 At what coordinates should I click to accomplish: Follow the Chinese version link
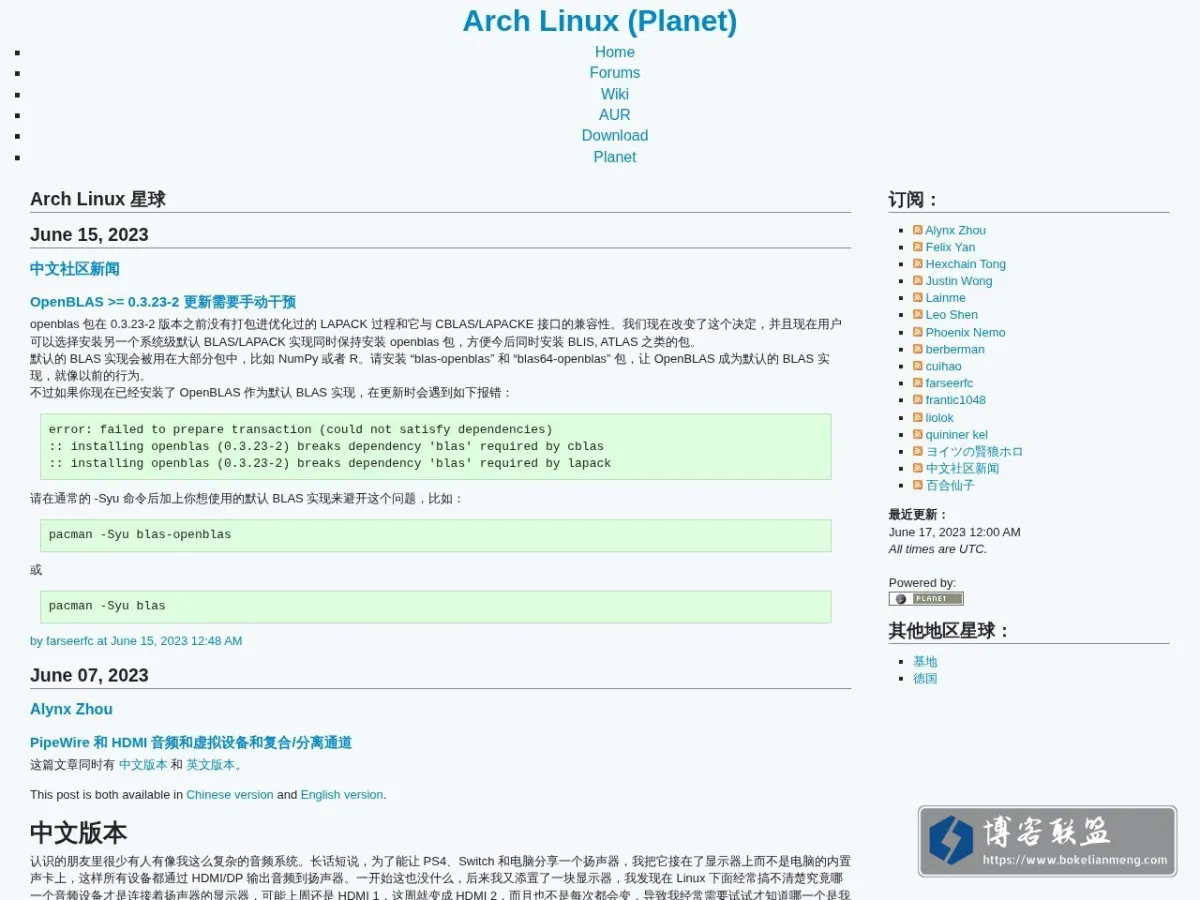(230, 795)
